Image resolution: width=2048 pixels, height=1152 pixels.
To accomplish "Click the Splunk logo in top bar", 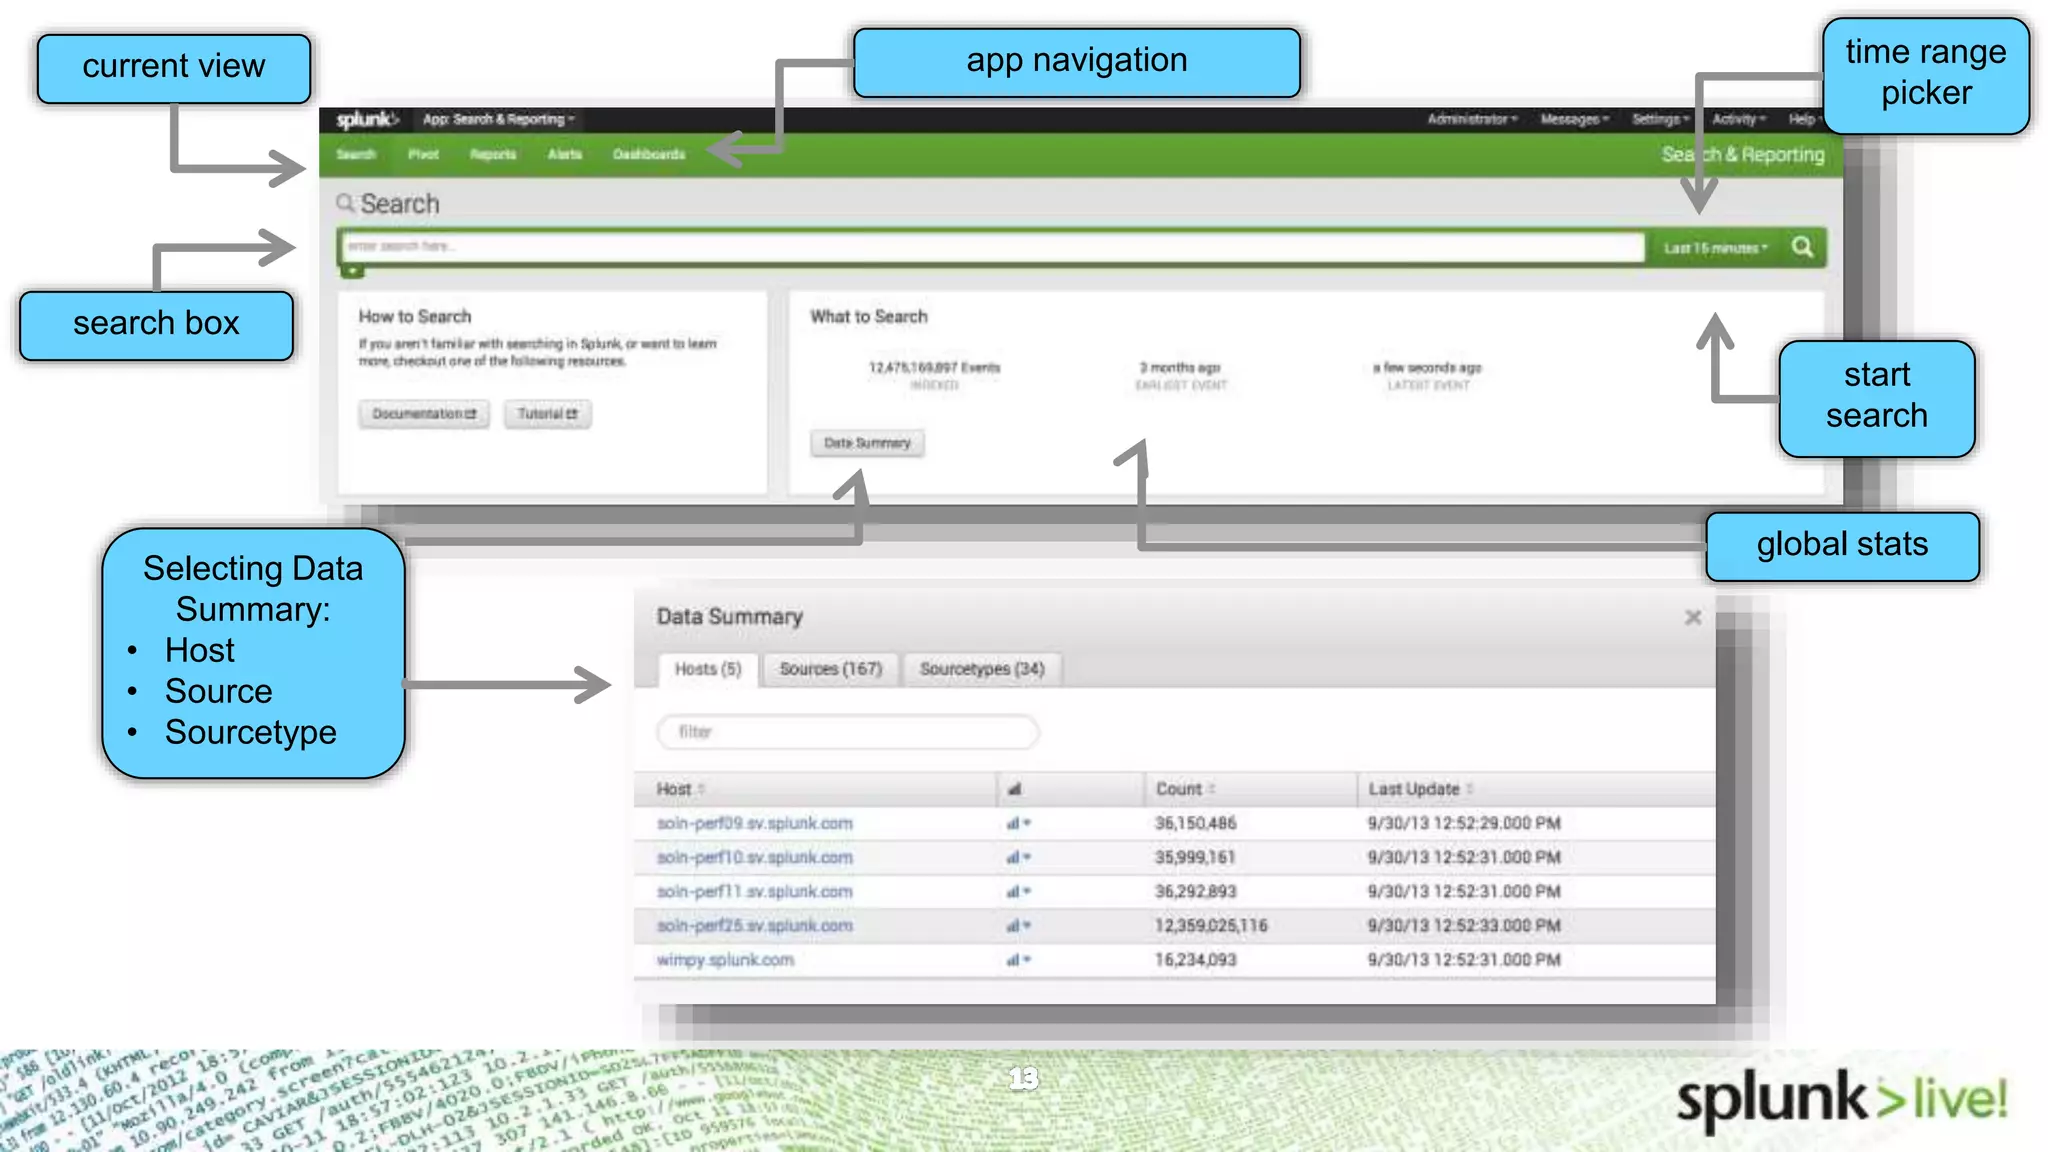I will (x=367, y=120).
